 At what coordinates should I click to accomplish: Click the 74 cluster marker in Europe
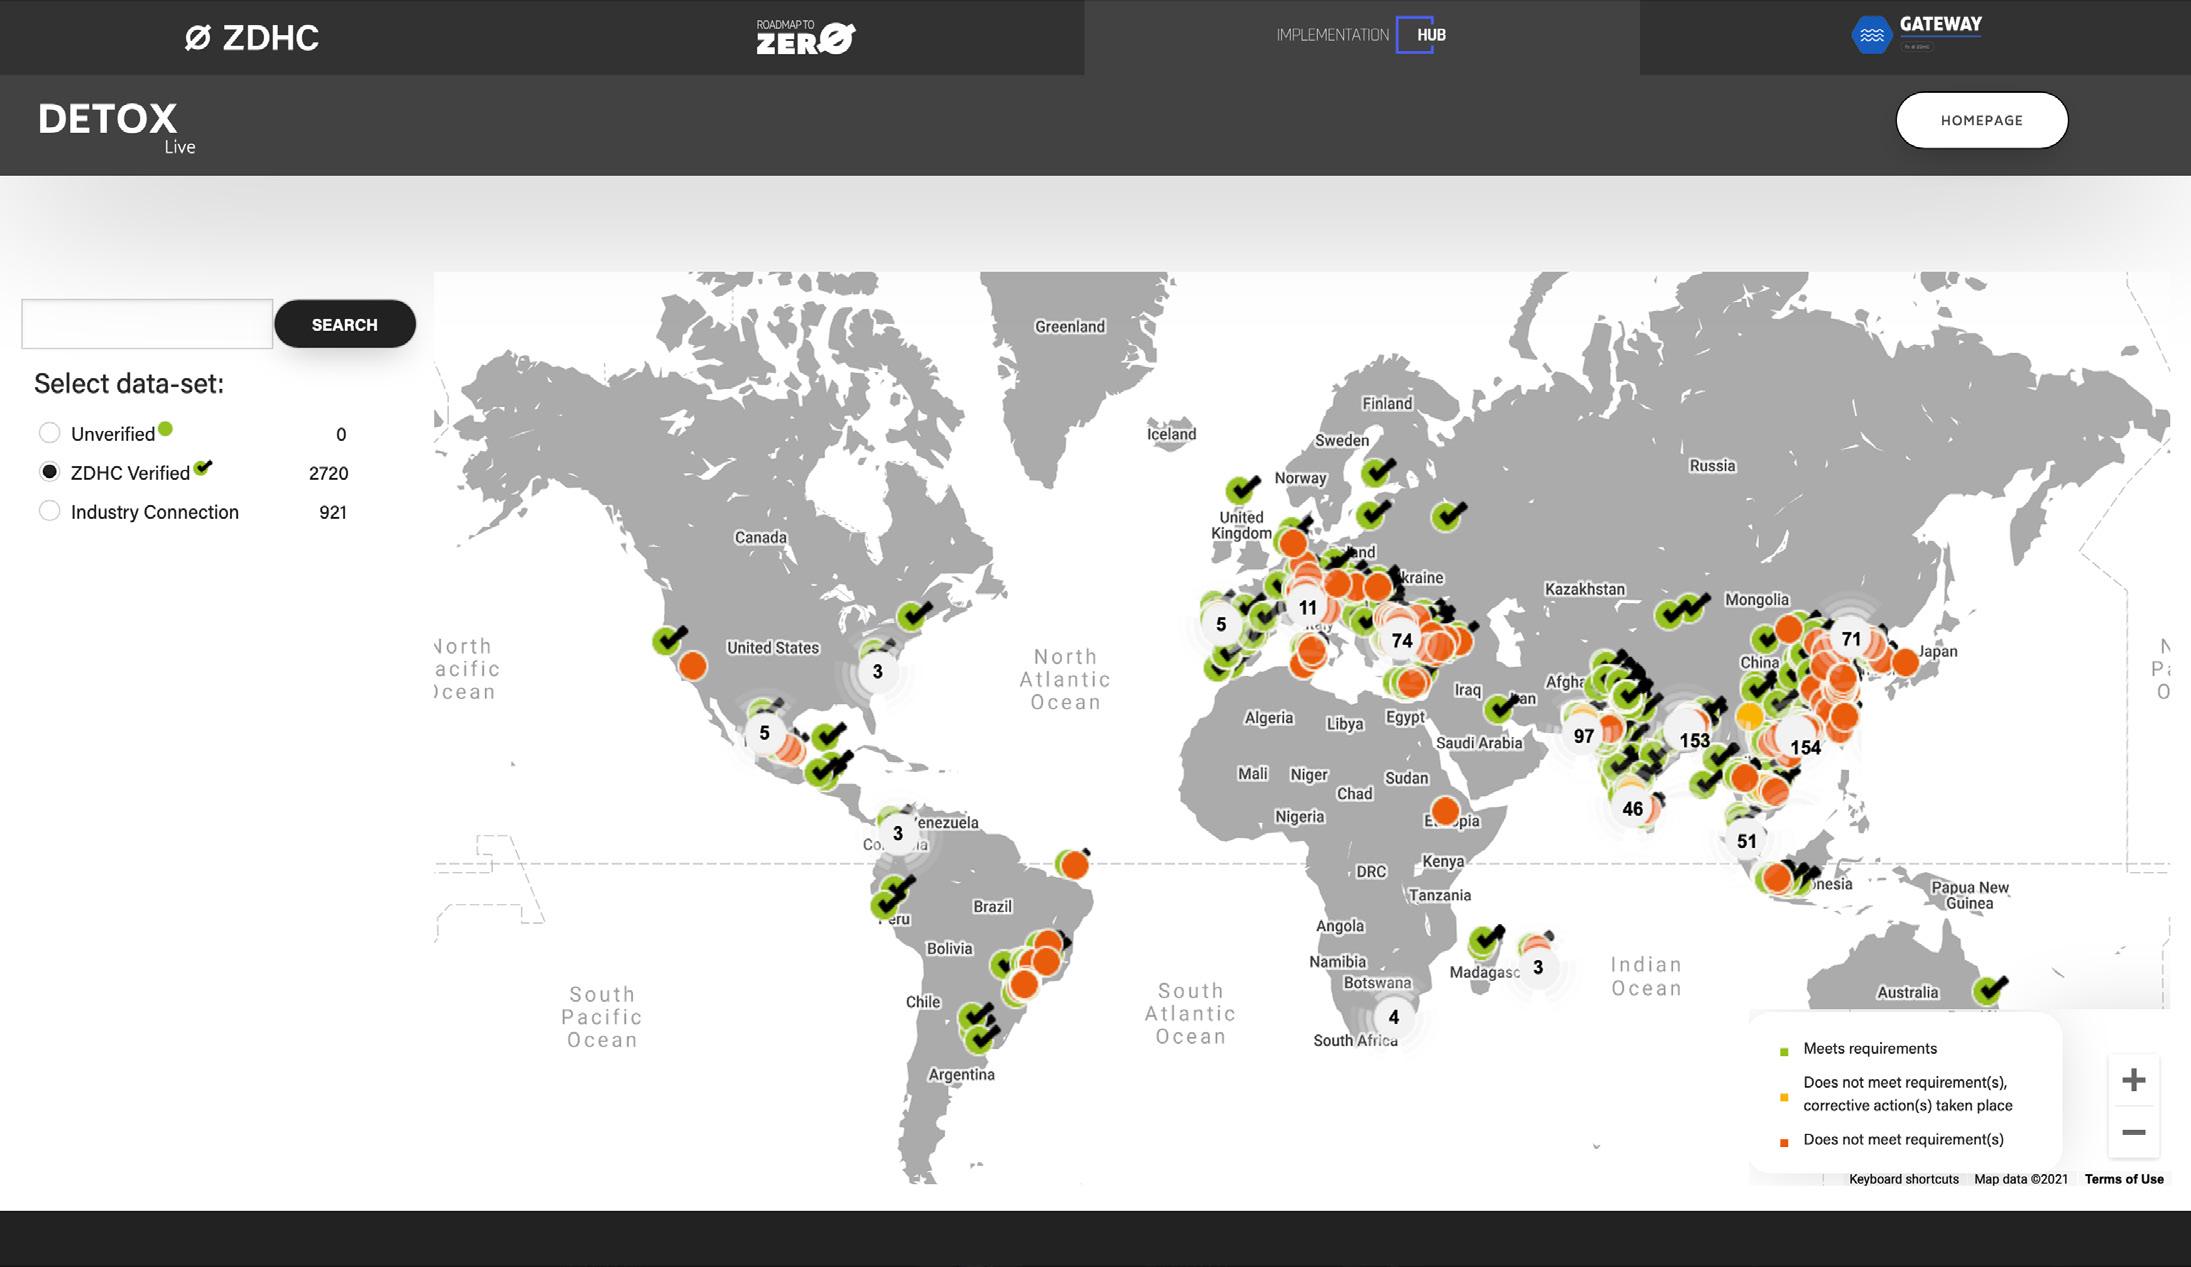1401,640
